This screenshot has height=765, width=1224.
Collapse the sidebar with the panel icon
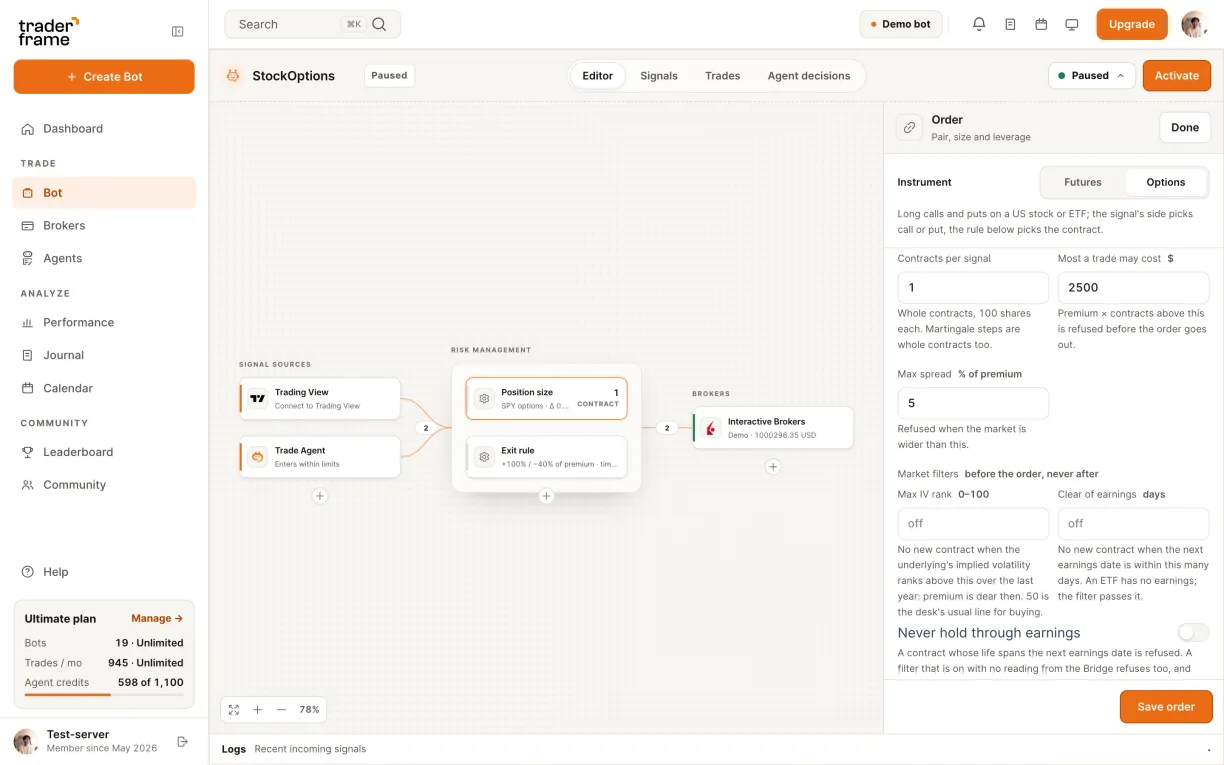(178, 32)
